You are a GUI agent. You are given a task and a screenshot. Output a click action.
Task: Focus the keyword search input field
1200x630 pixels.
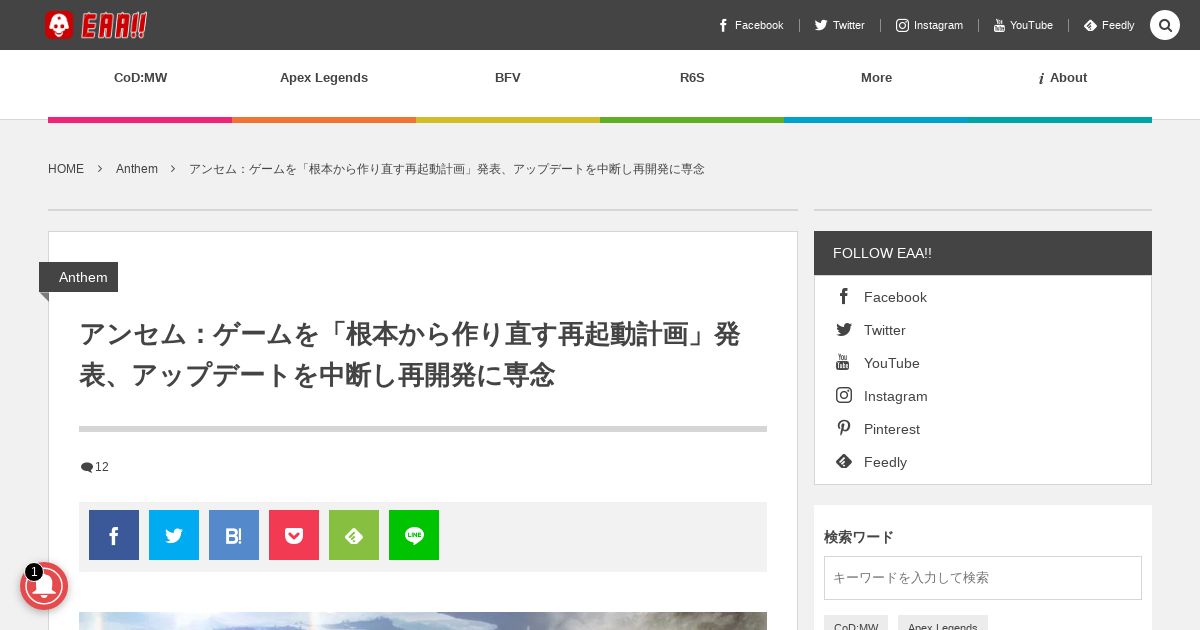pos(983,578)
